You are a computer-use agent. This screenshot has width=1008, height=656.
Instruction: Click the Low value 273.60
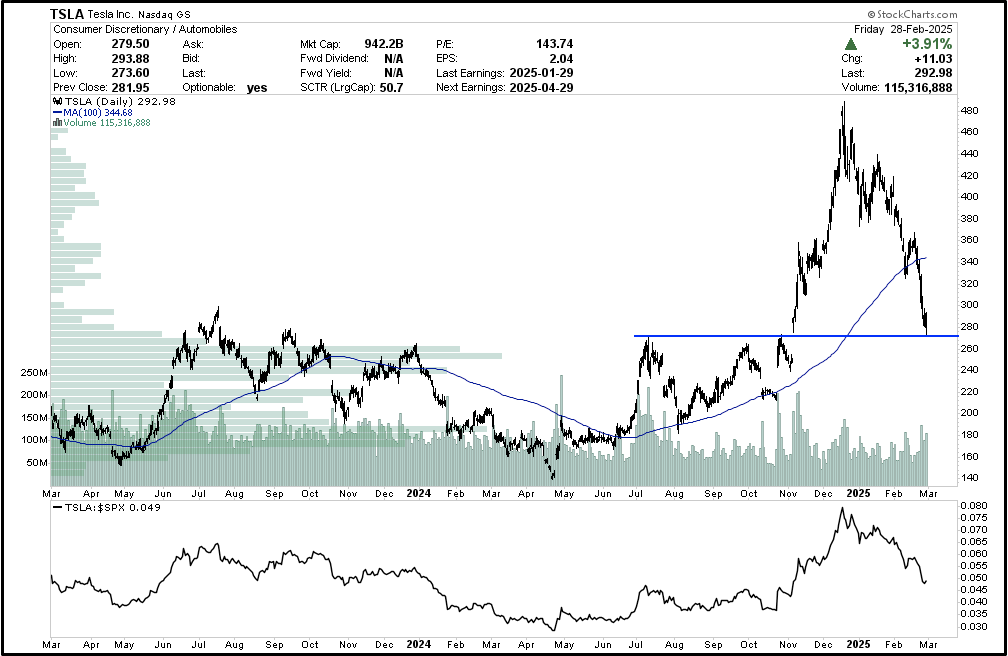tap(130, 73)
